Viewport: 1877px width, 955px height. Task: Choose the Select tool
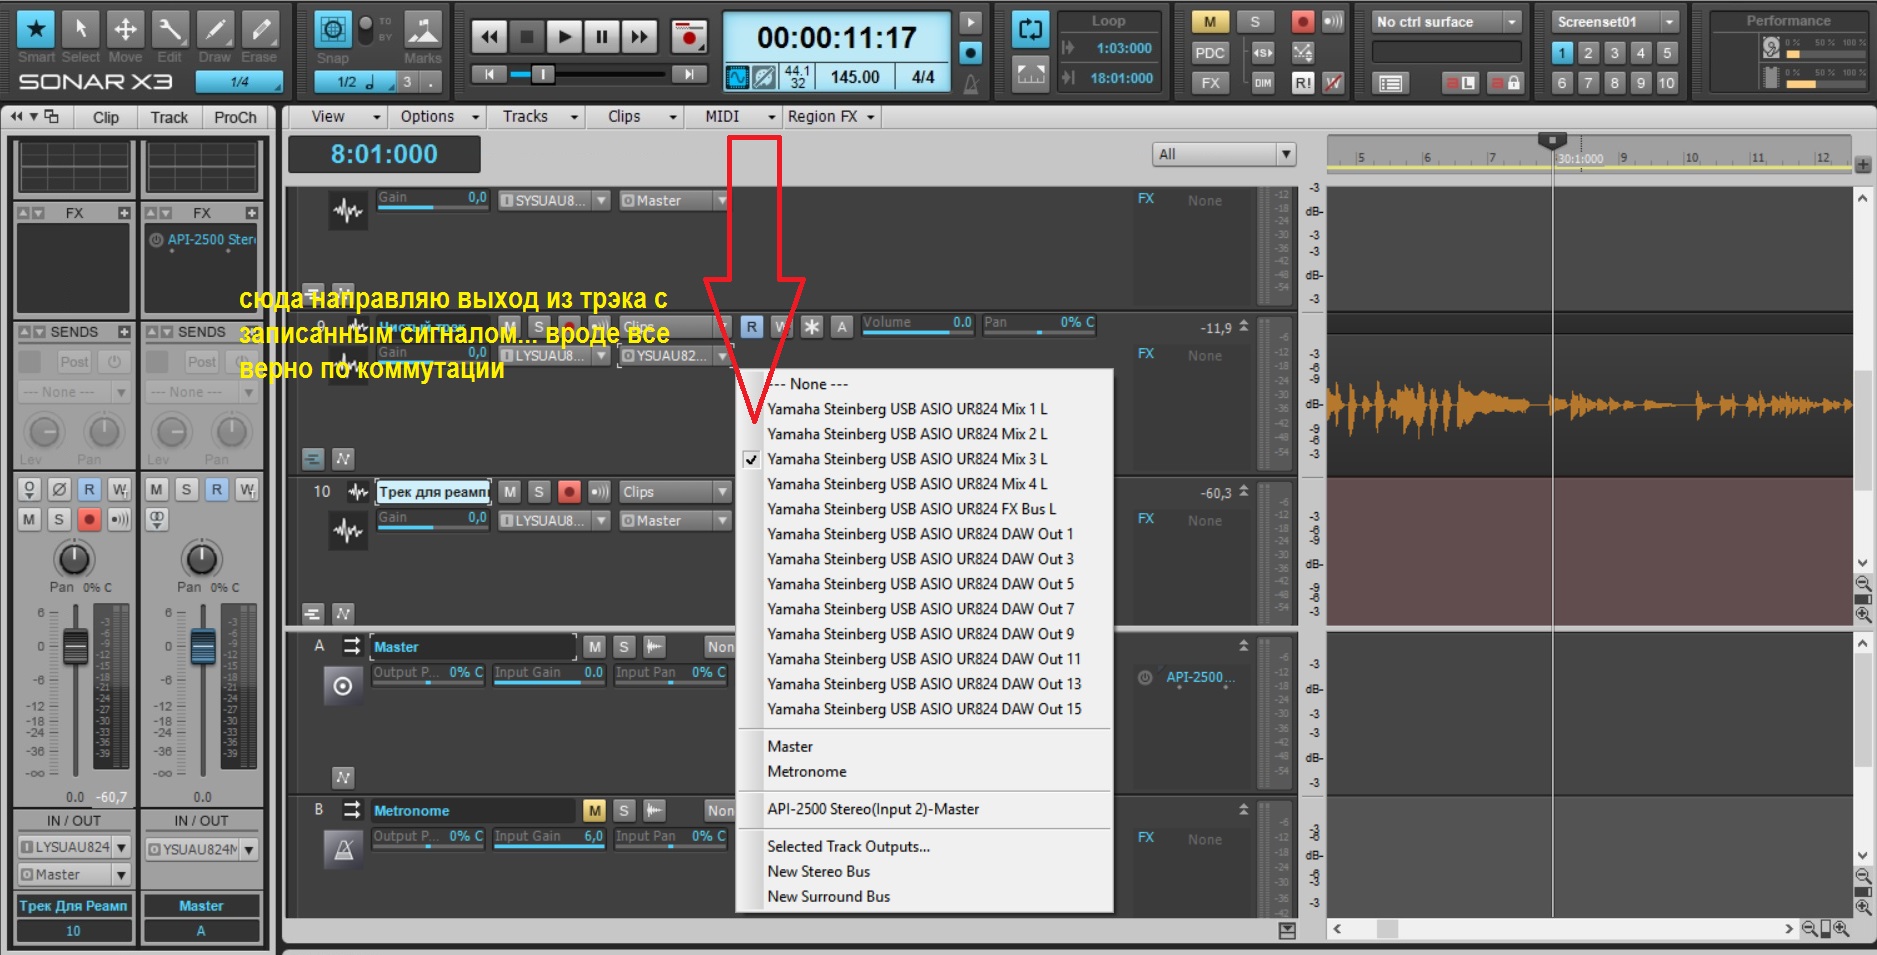(81, 30)
